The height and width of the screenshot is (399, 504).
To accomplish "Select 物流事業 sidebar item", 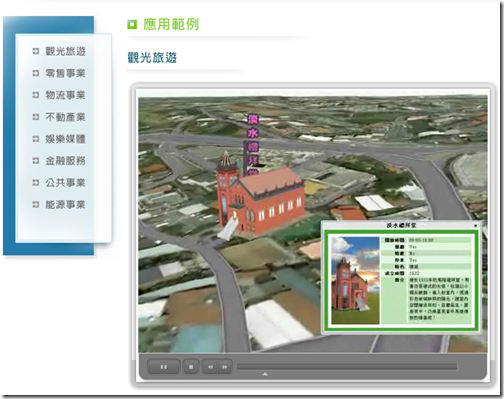I will [65, 95].
